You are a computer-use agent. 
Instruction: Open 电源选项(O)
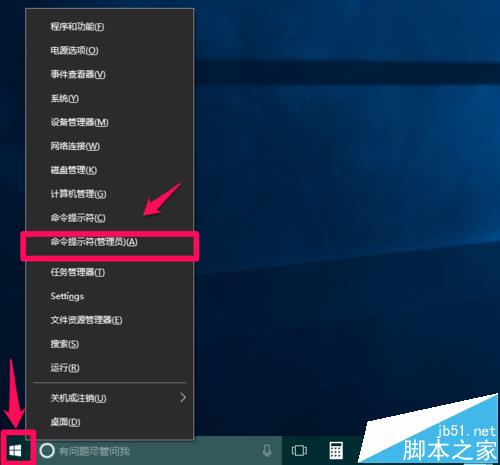[110, 50]
